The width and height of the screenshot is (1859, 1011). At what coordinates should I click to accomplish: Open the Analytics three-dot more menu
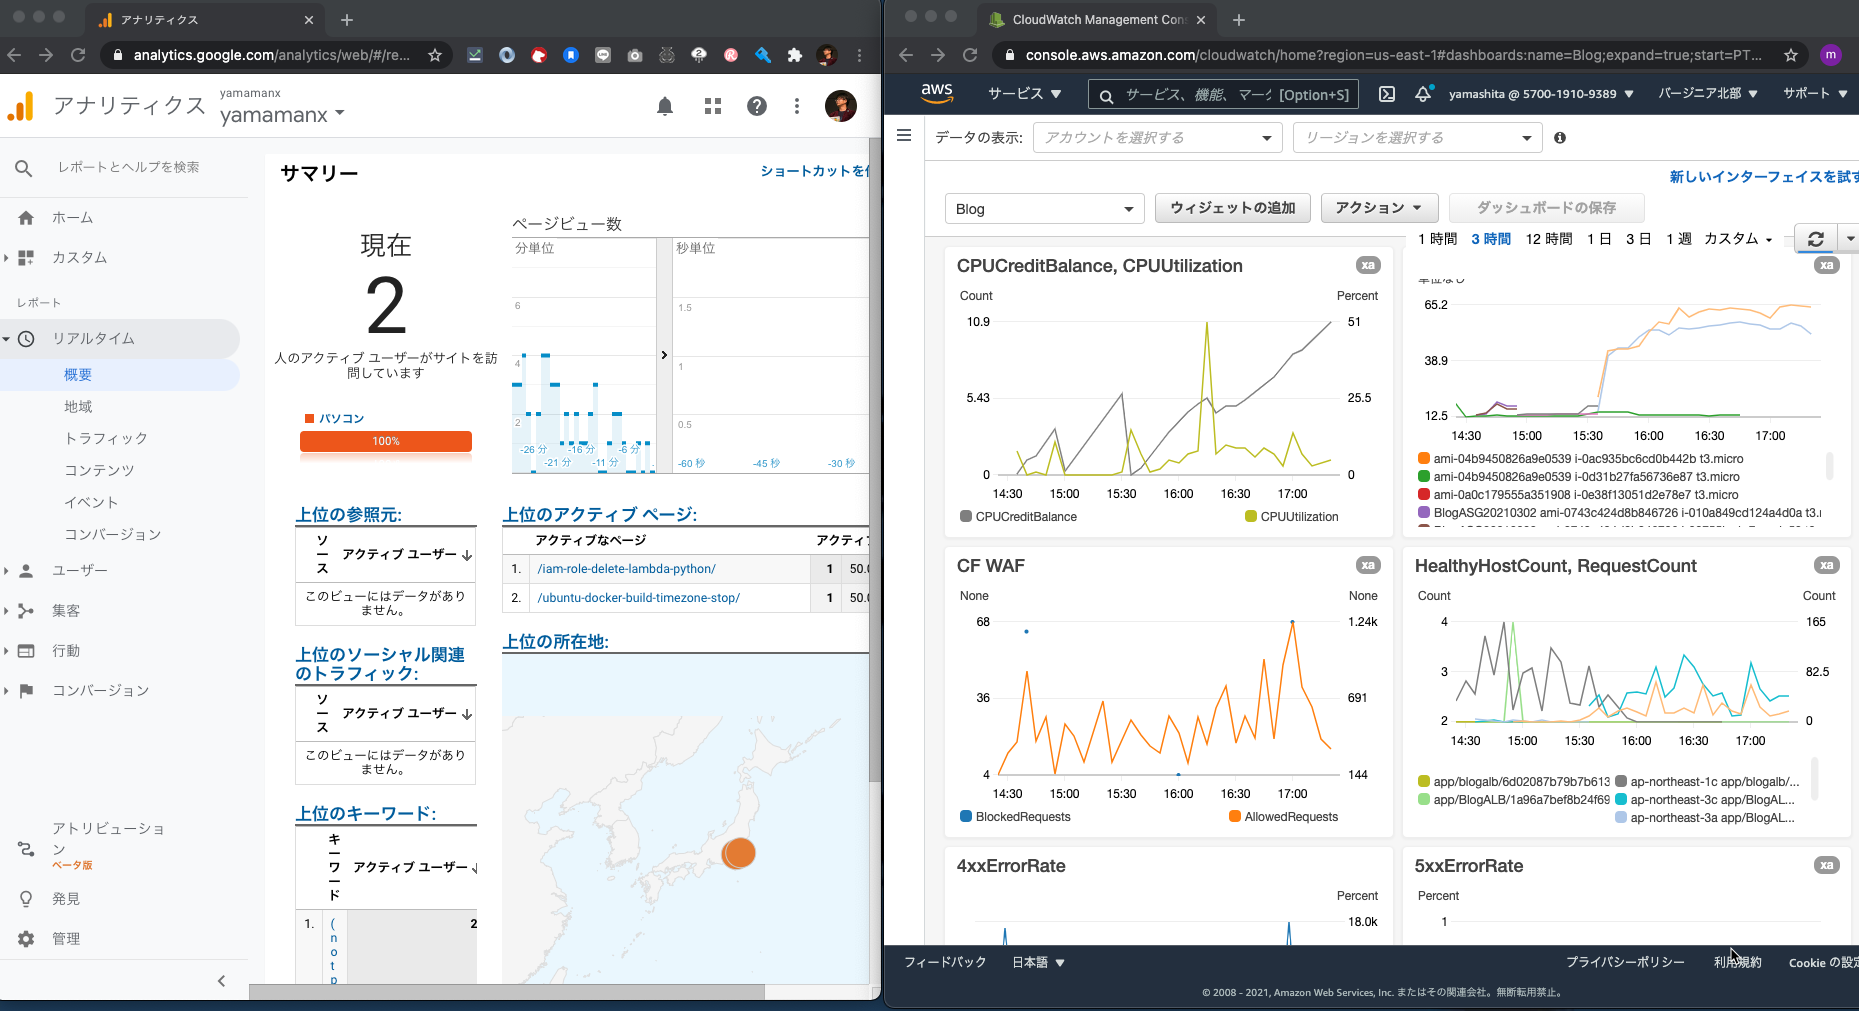(797, 106)
